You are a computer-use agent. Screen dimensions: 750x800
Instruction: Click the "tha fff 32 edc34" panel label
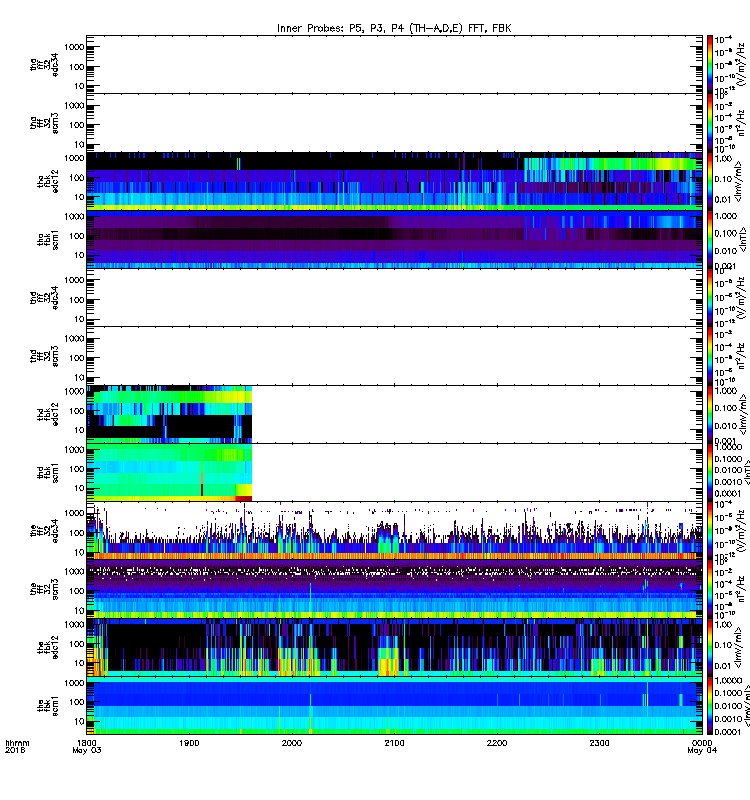(x=44, y=64)
